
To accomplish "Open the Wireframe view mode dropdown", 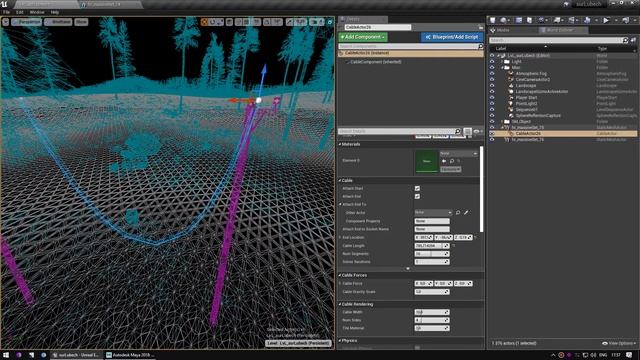I will (58, 22).
